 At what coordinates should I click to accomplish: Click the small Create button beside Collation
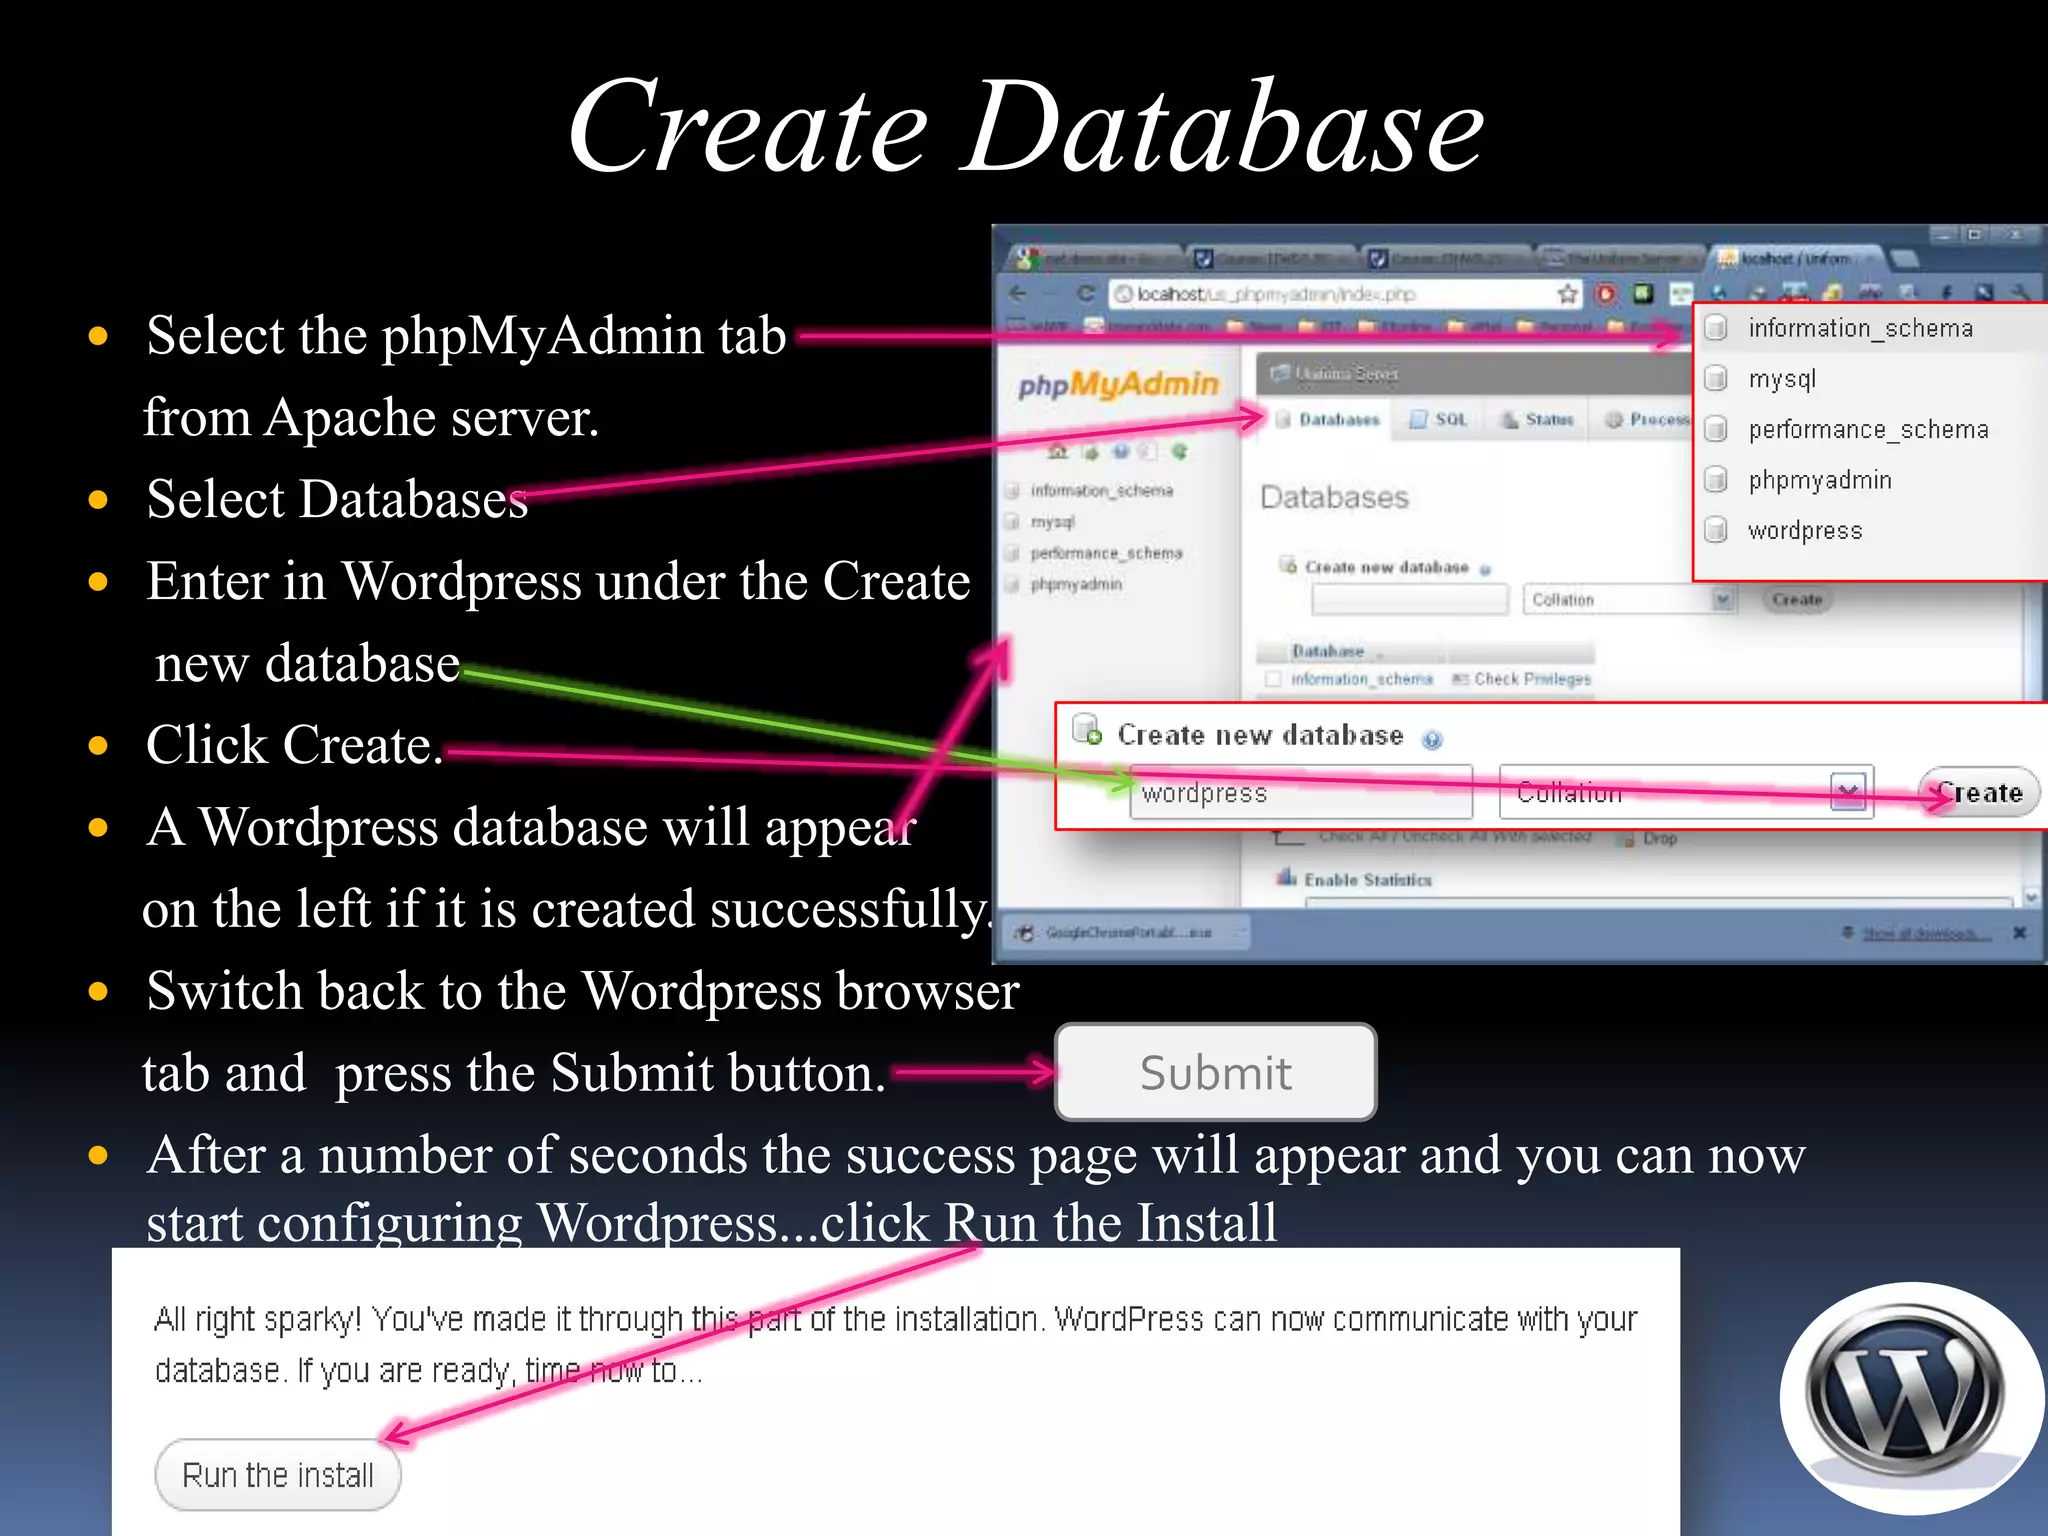[x=1797, y=600]
